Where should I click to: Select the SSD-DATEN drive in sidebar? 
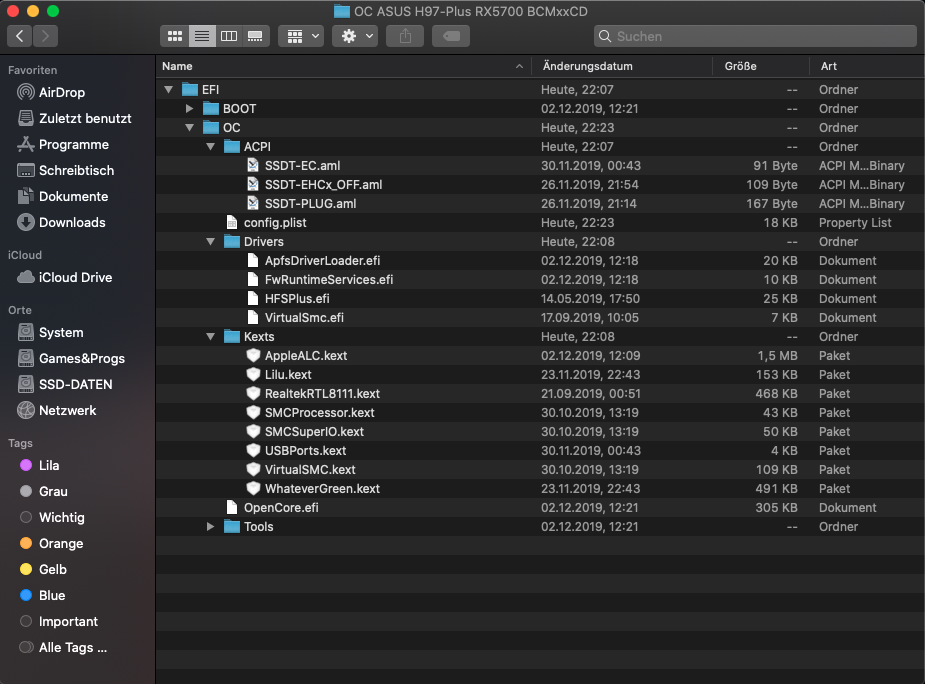65,385
